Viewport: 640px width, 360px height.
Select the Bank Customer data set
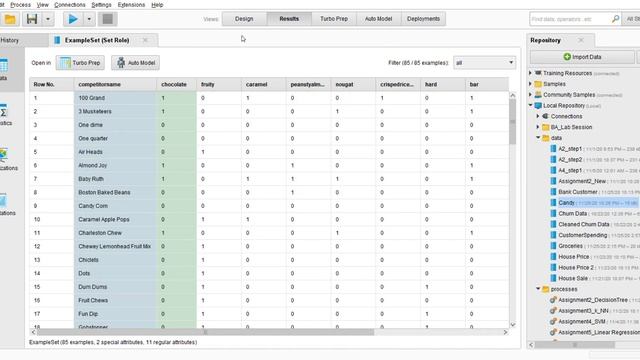[578, 192]
